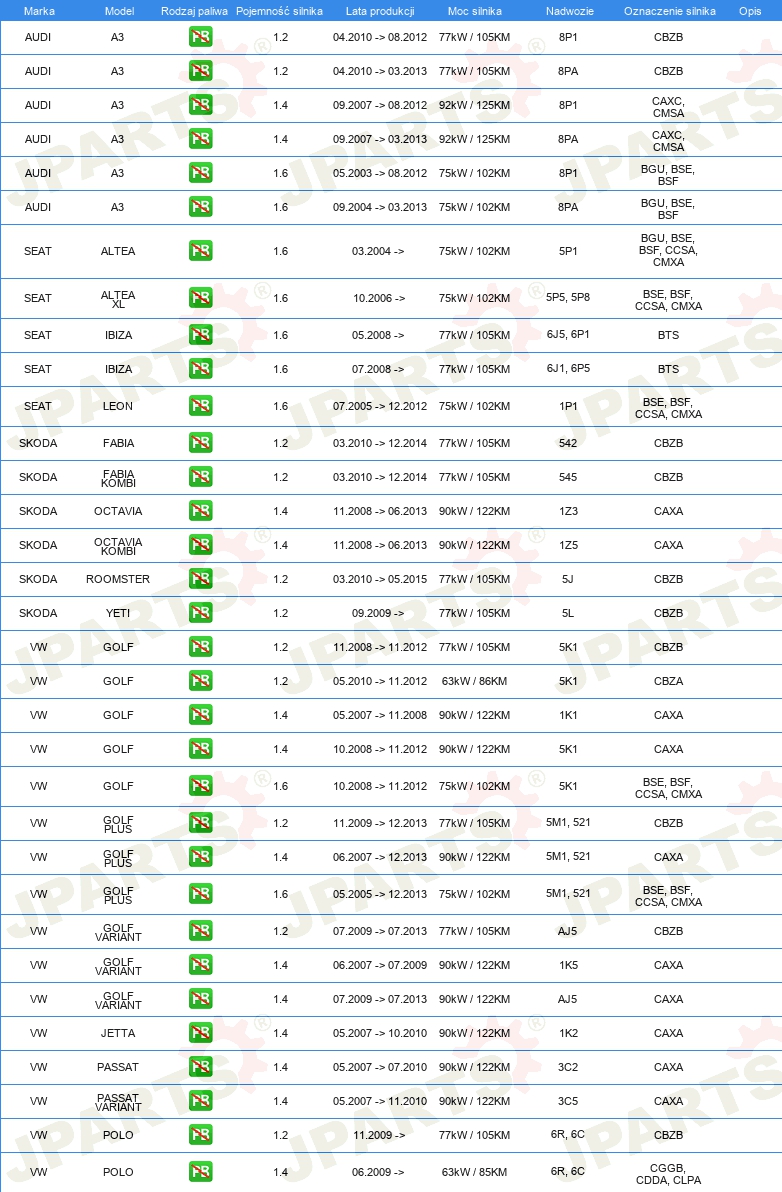The image size is (782, 1192).
Task: Click the fuel type icon for SEAT ALTEA XL
Action: pyautogui.click(x=201, y=298)
